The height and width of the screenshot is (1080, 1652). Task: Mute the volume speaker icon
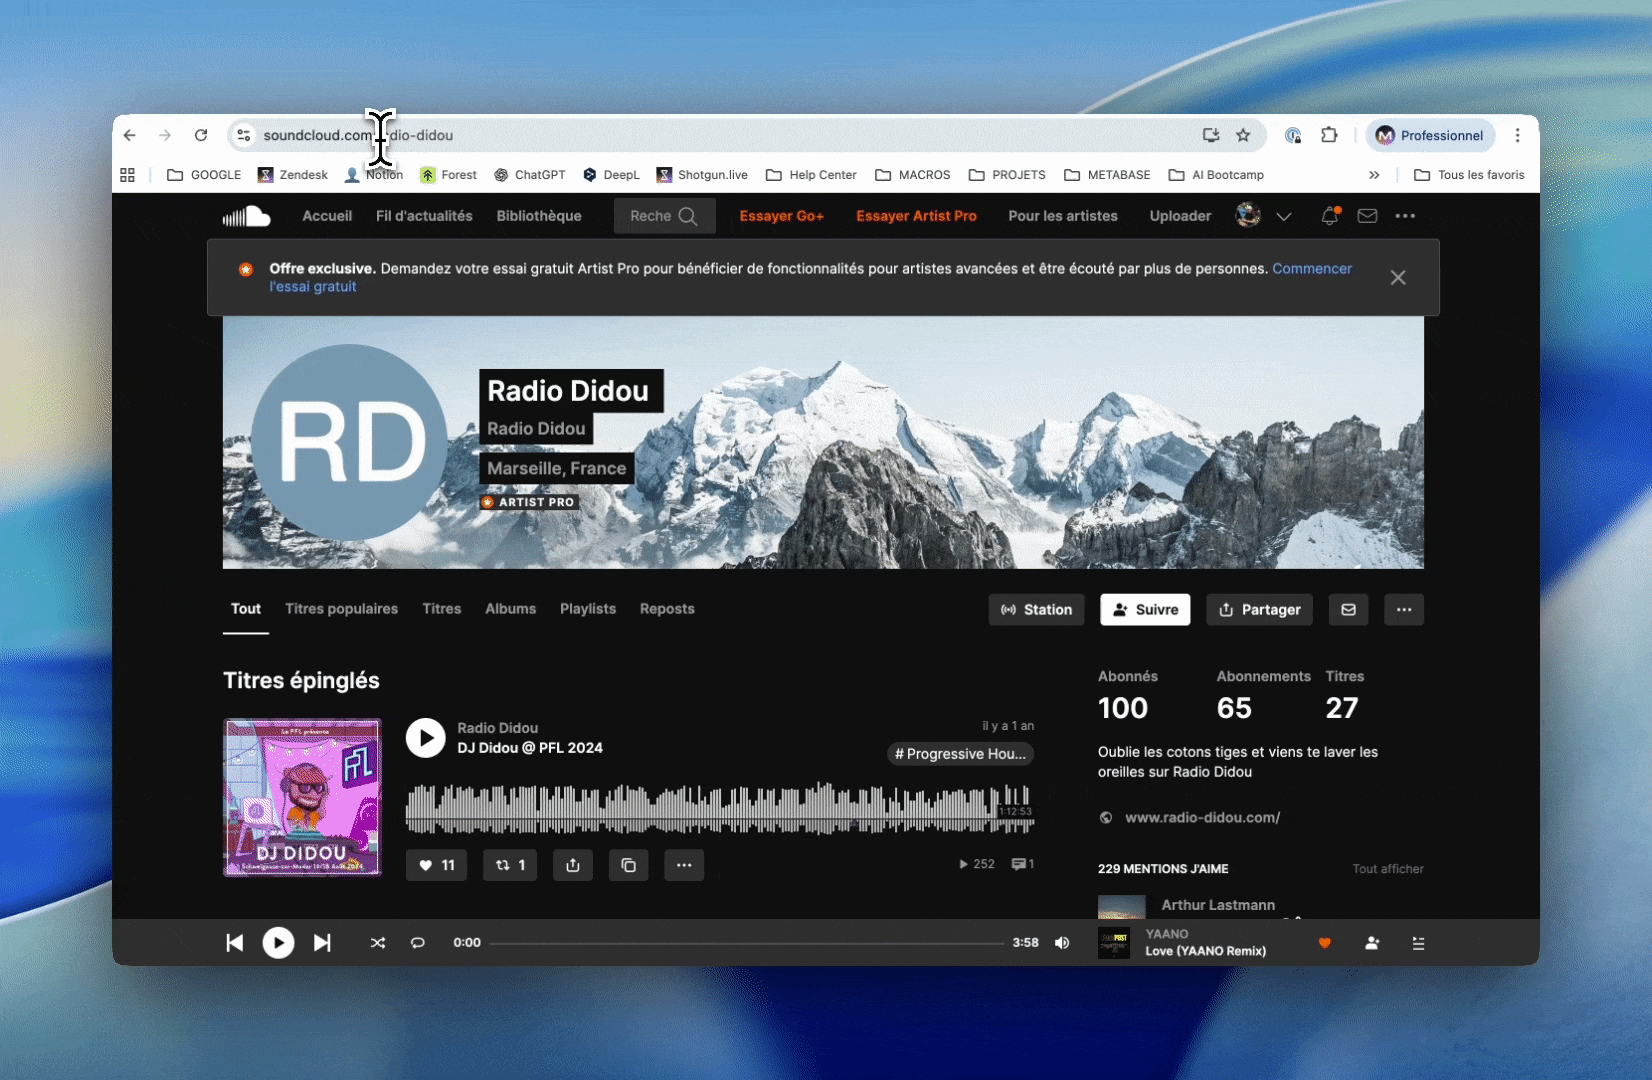click(1062, 943)
